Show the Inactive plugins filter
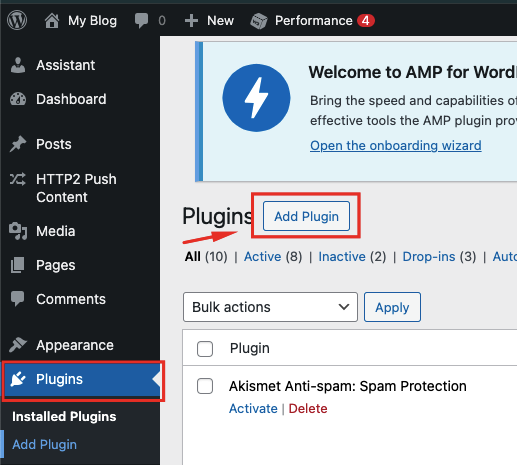 pyautogui.click(x=342, y=257)
